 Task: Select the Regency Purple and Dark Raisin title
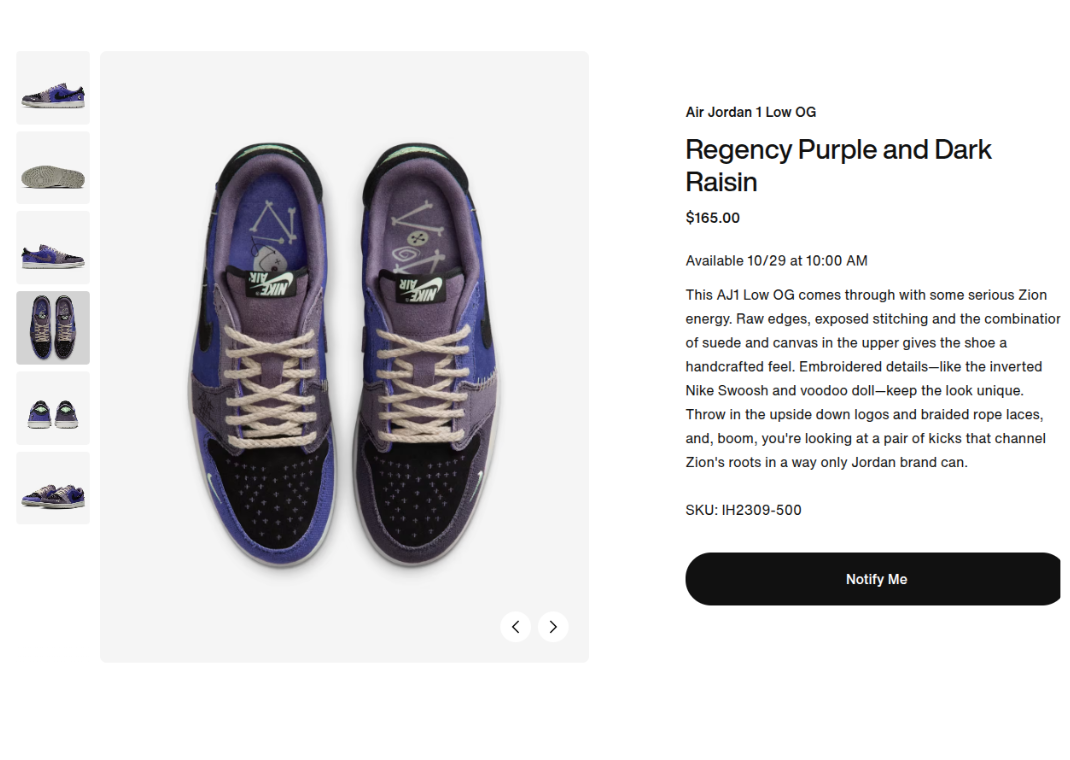838,165
